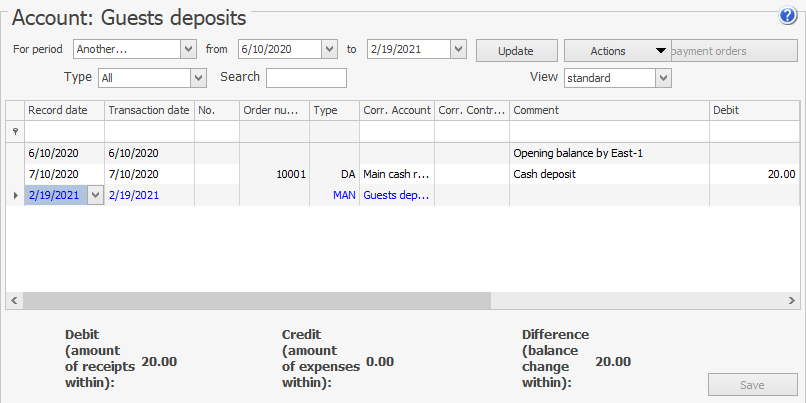Open the Actions menu button
806x403 pixels.
(617, 51)
